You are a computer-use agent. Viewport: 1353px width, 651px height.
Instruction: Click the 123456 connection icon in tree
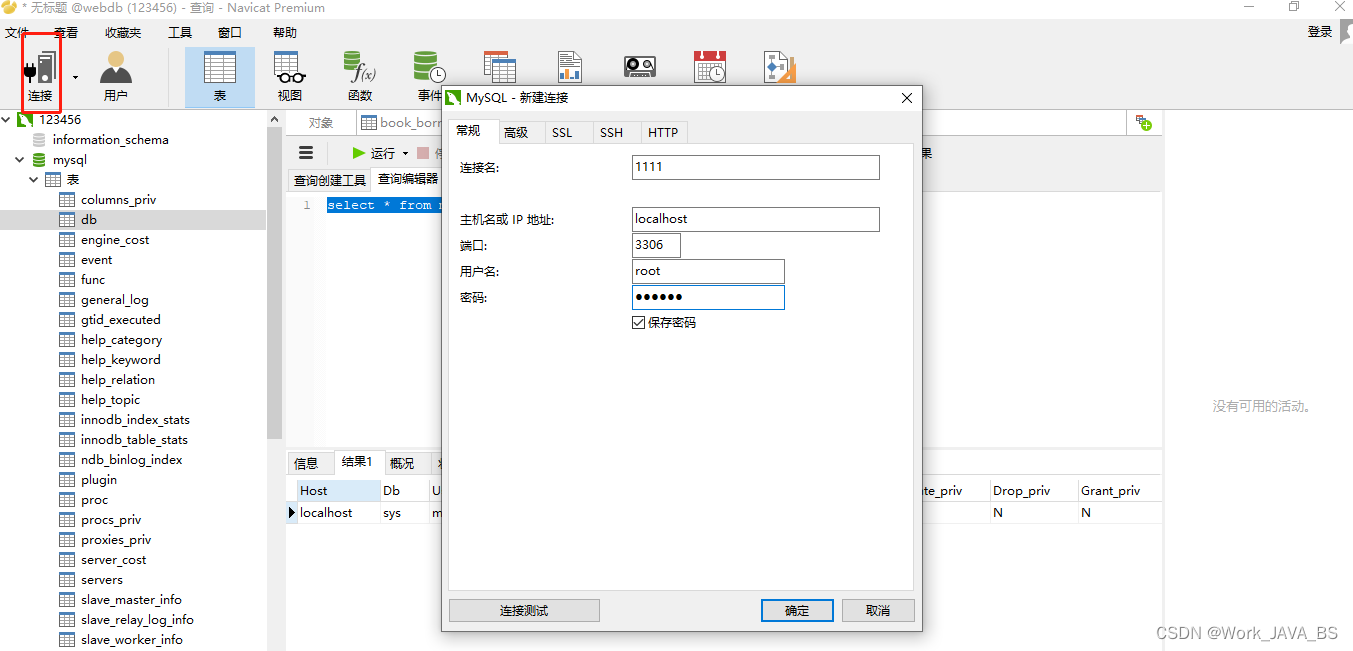[x=25, y=119]
